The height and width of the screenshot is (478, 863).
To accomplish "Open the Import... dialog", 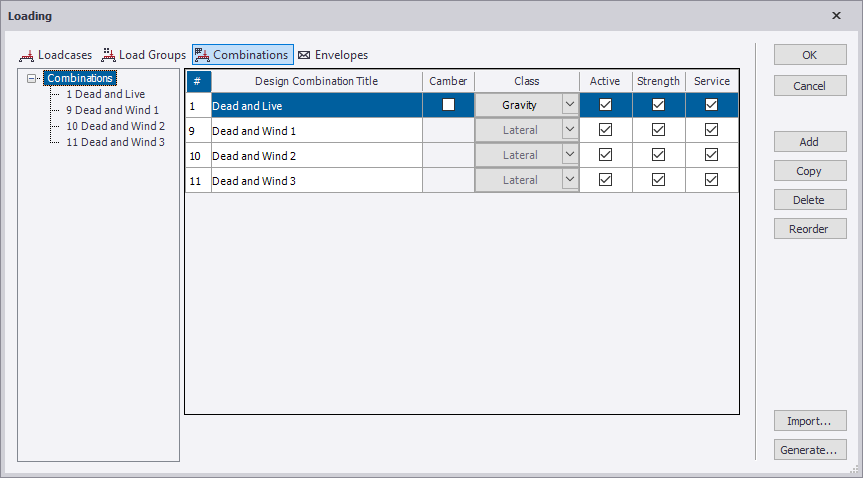I will click(810, 421).
